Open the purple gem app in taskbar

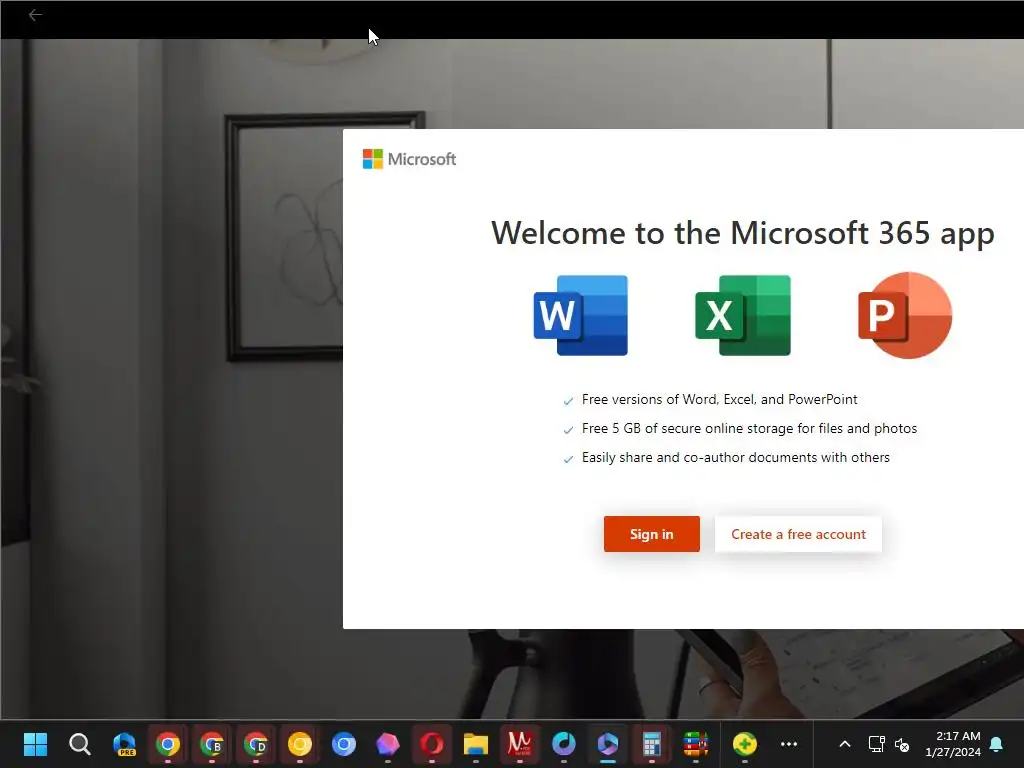coord(388,744)
